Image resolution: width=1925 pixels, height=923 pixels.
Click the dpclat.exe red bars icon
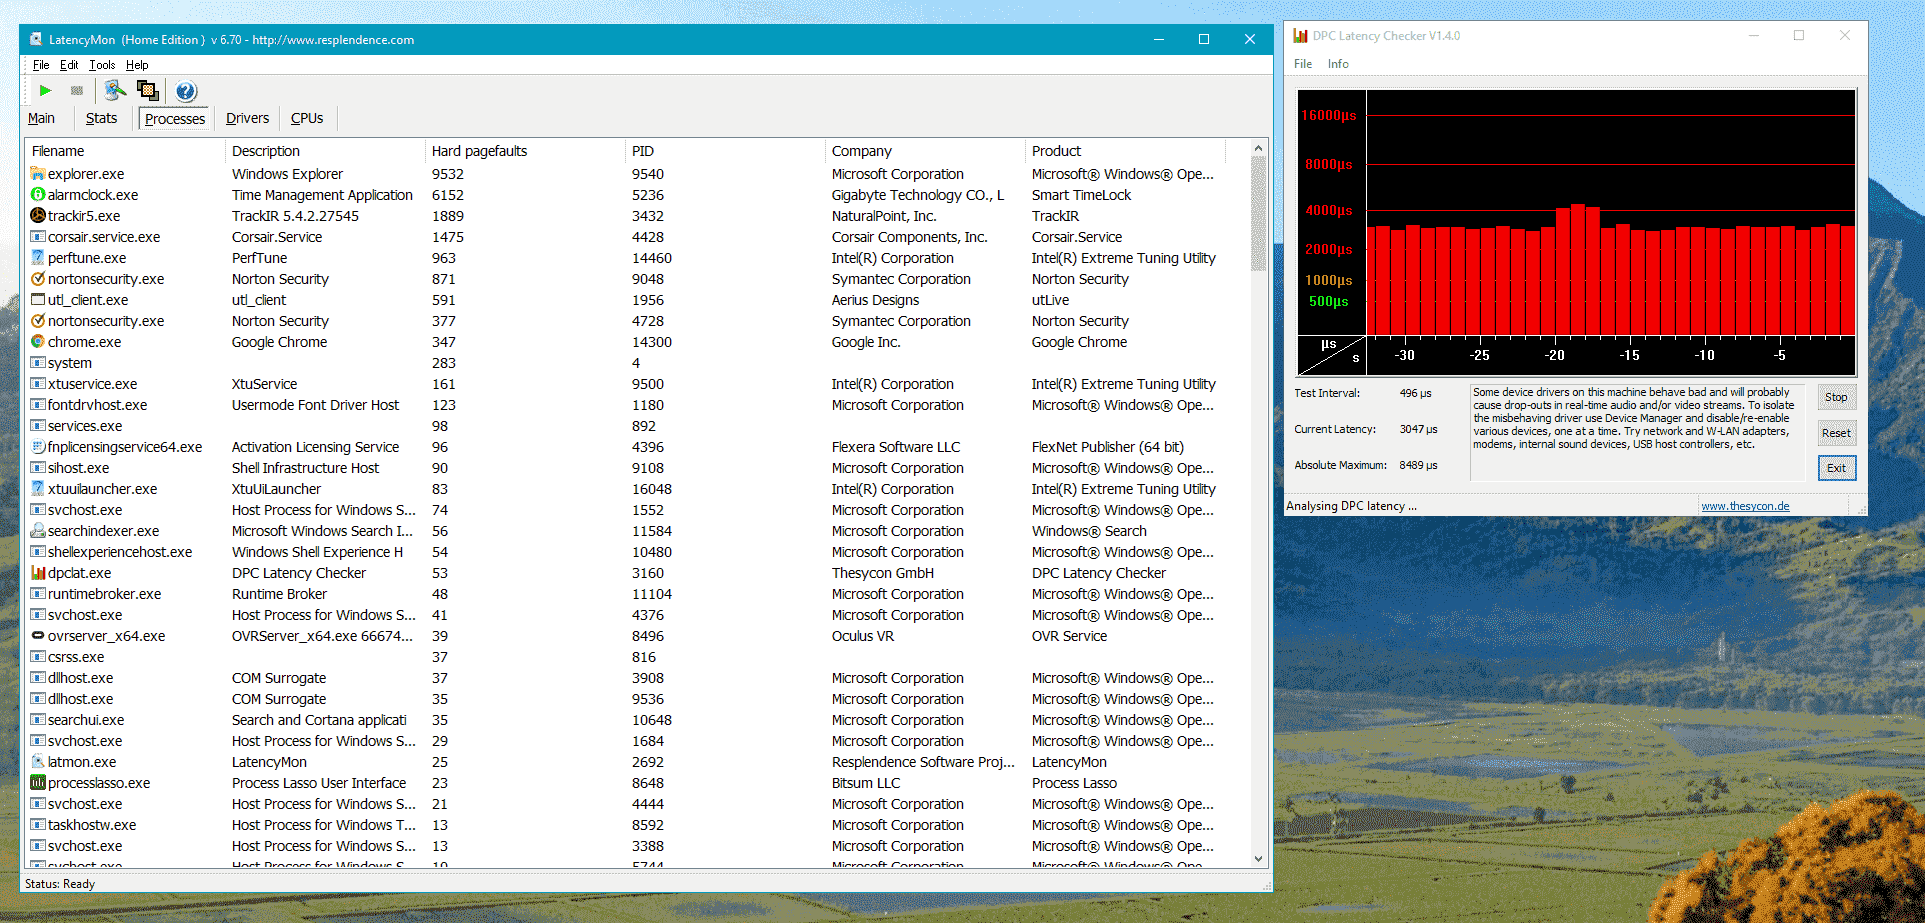point(38,573)
